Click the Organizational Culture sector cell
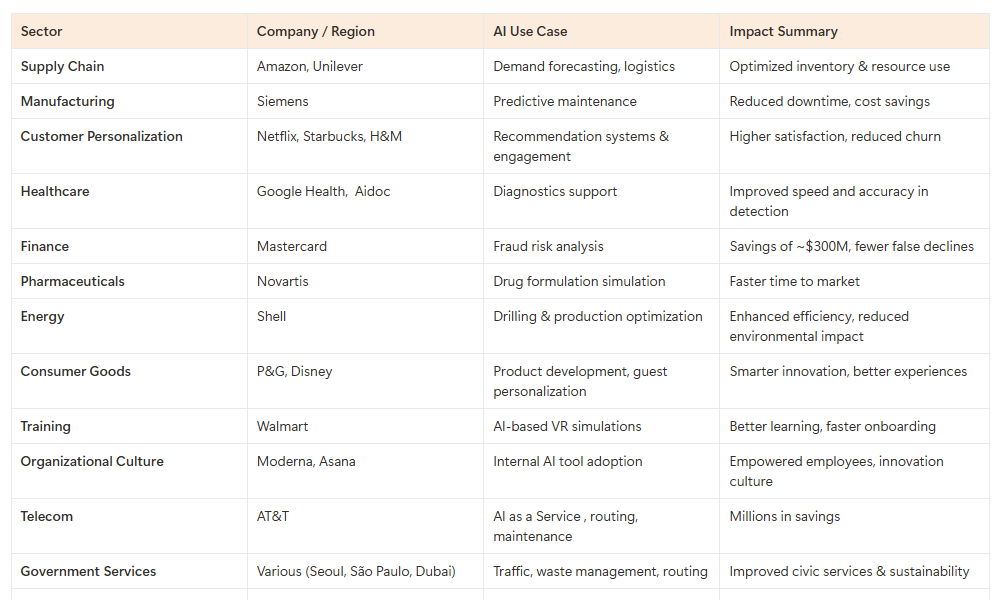The image size is (1001, 600). point(92,462)
